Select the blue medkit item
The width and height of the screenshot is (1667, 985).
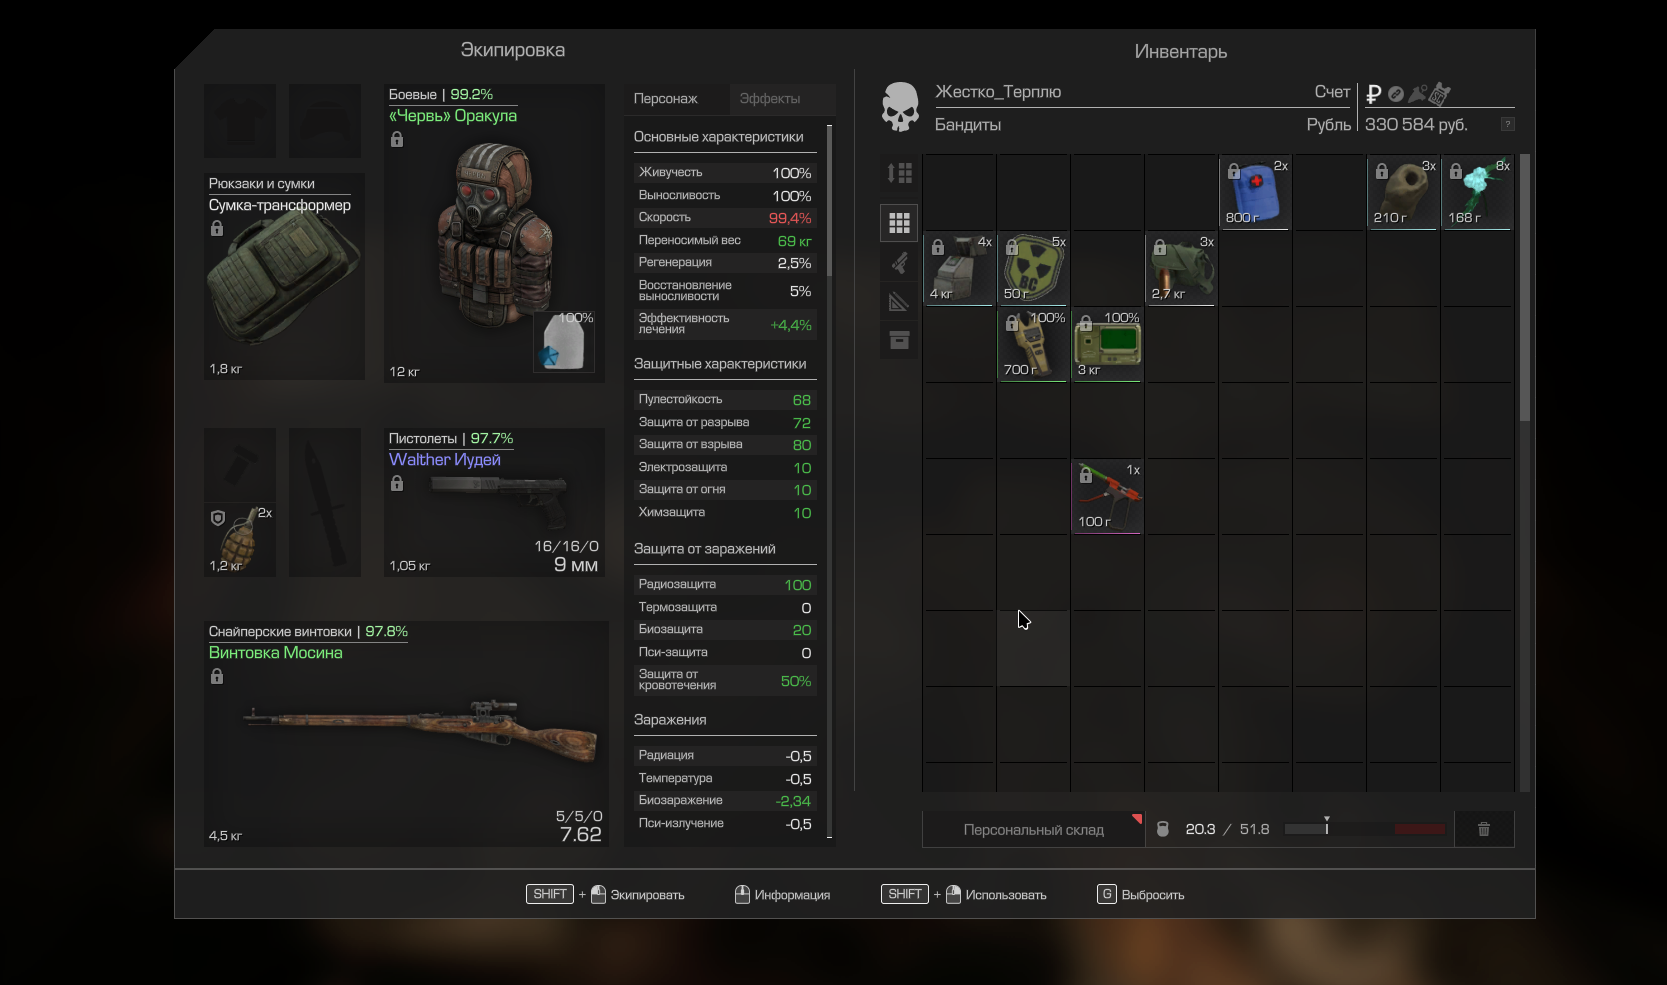click(1255, 193)
